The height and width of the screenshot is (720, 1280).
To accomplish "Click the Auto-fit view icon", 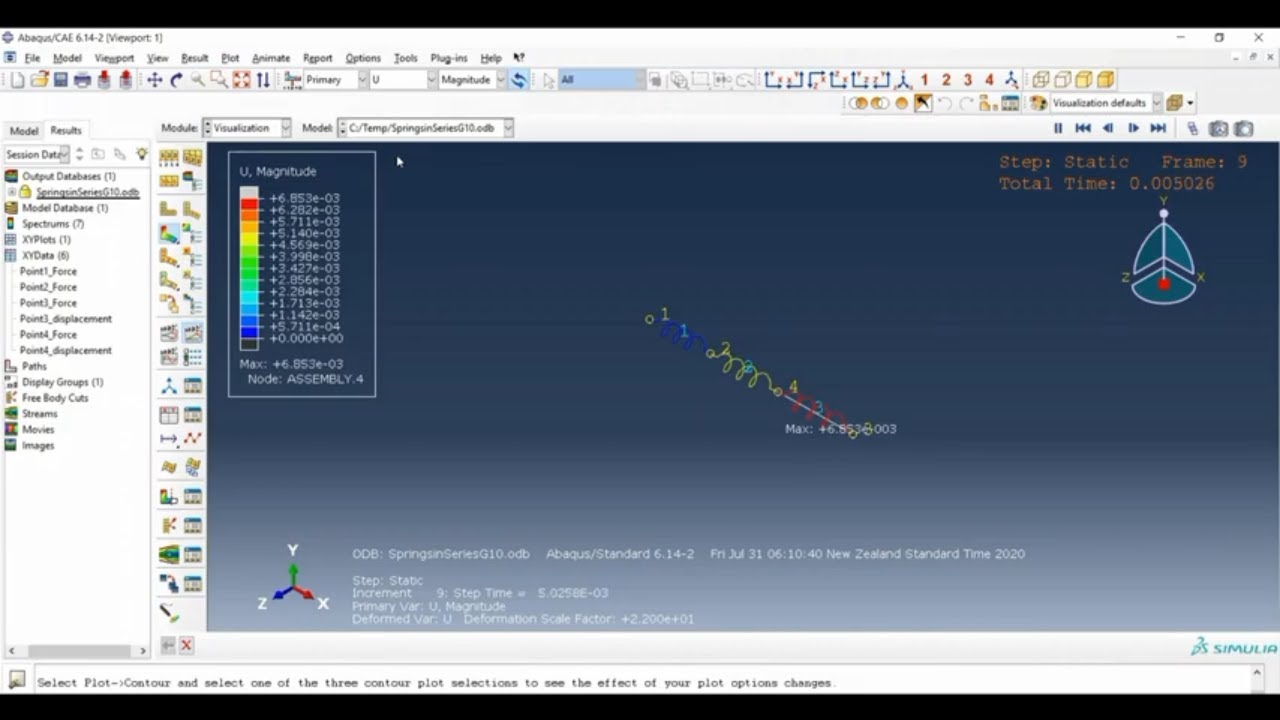I will click(241, 80).
